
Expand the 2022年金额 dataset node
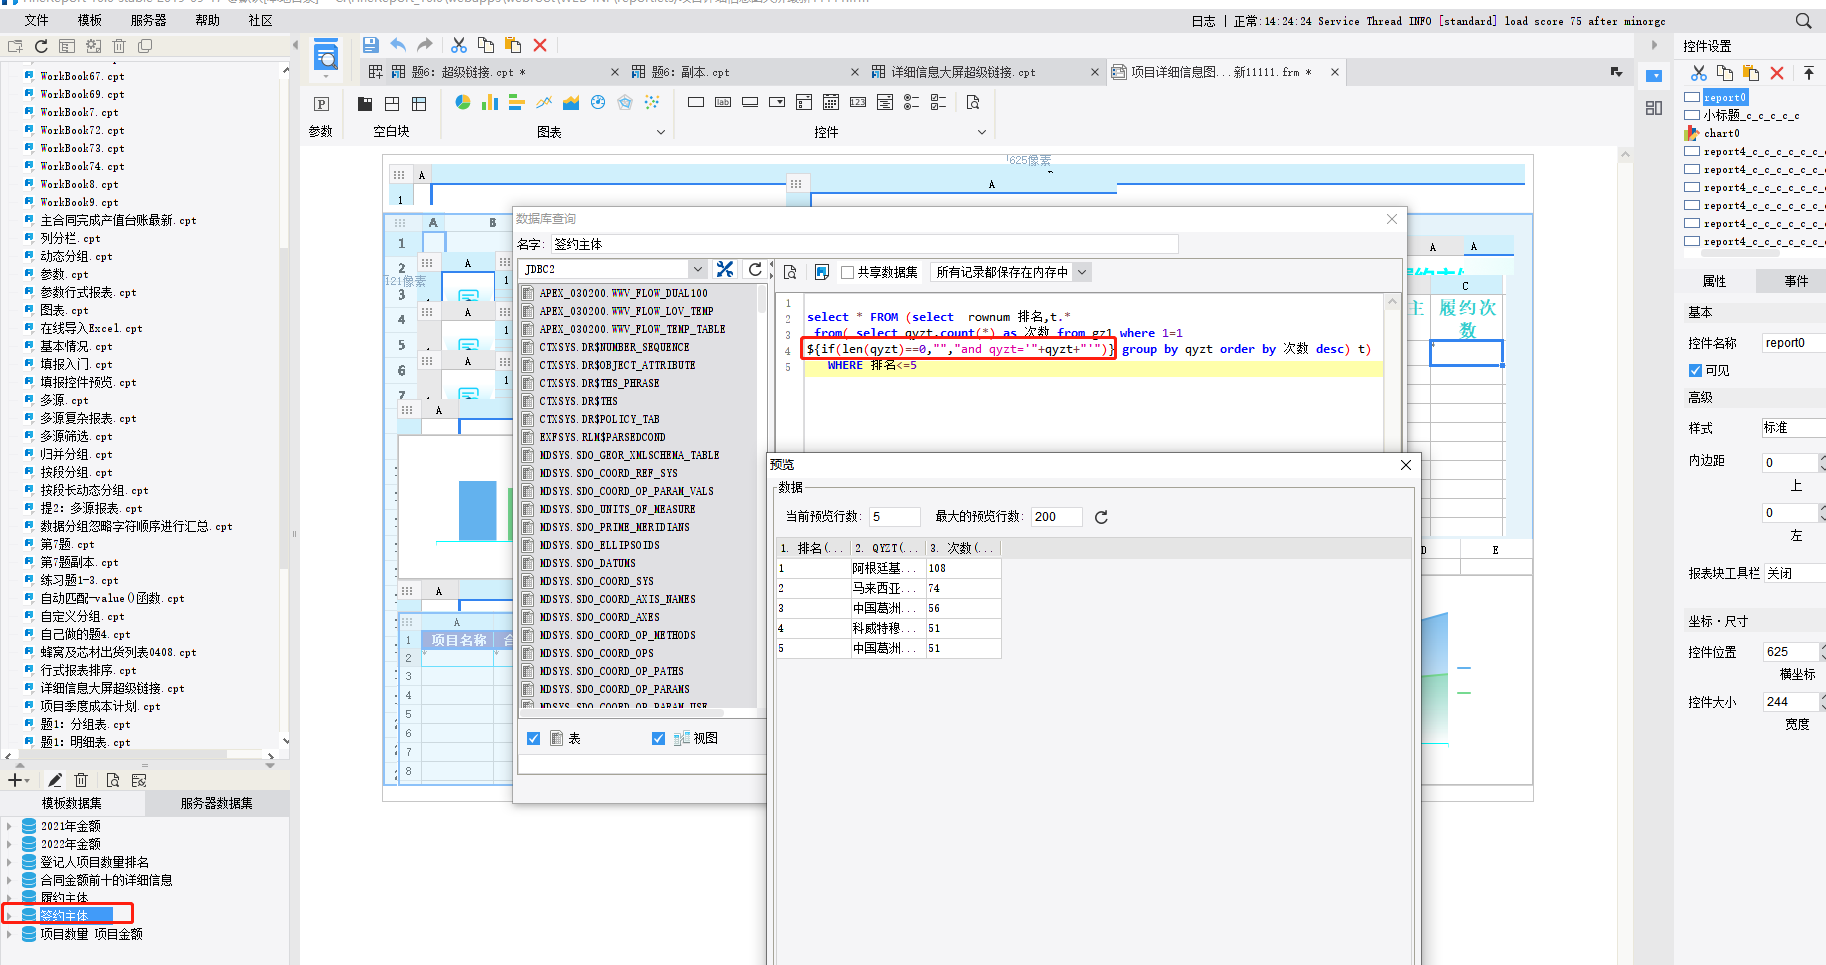click(10, 844)
